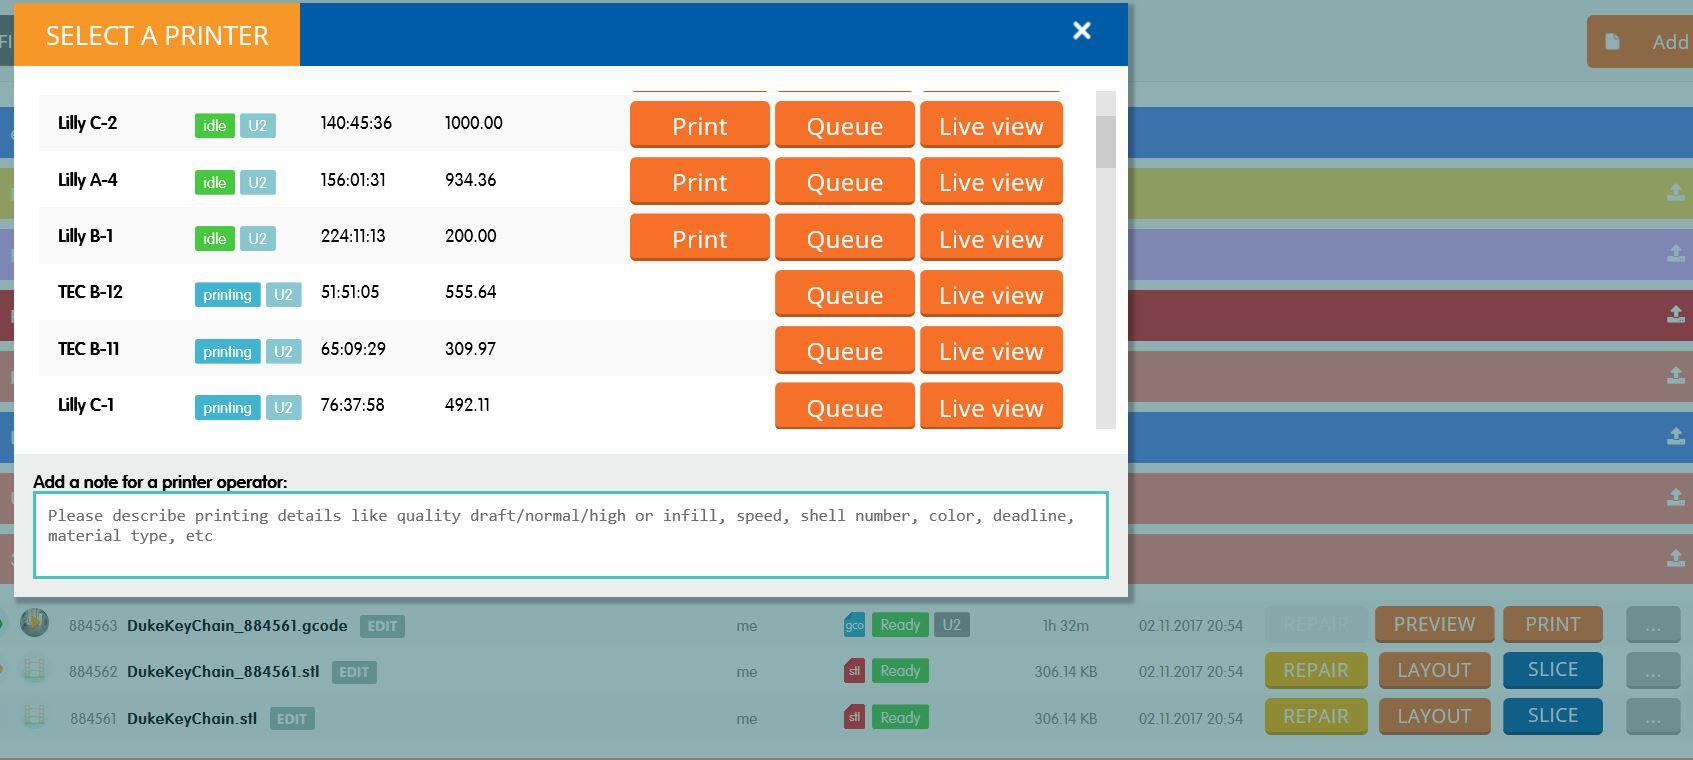
Task: Click the printing status badge of TEC B-11
Action: 227,351
